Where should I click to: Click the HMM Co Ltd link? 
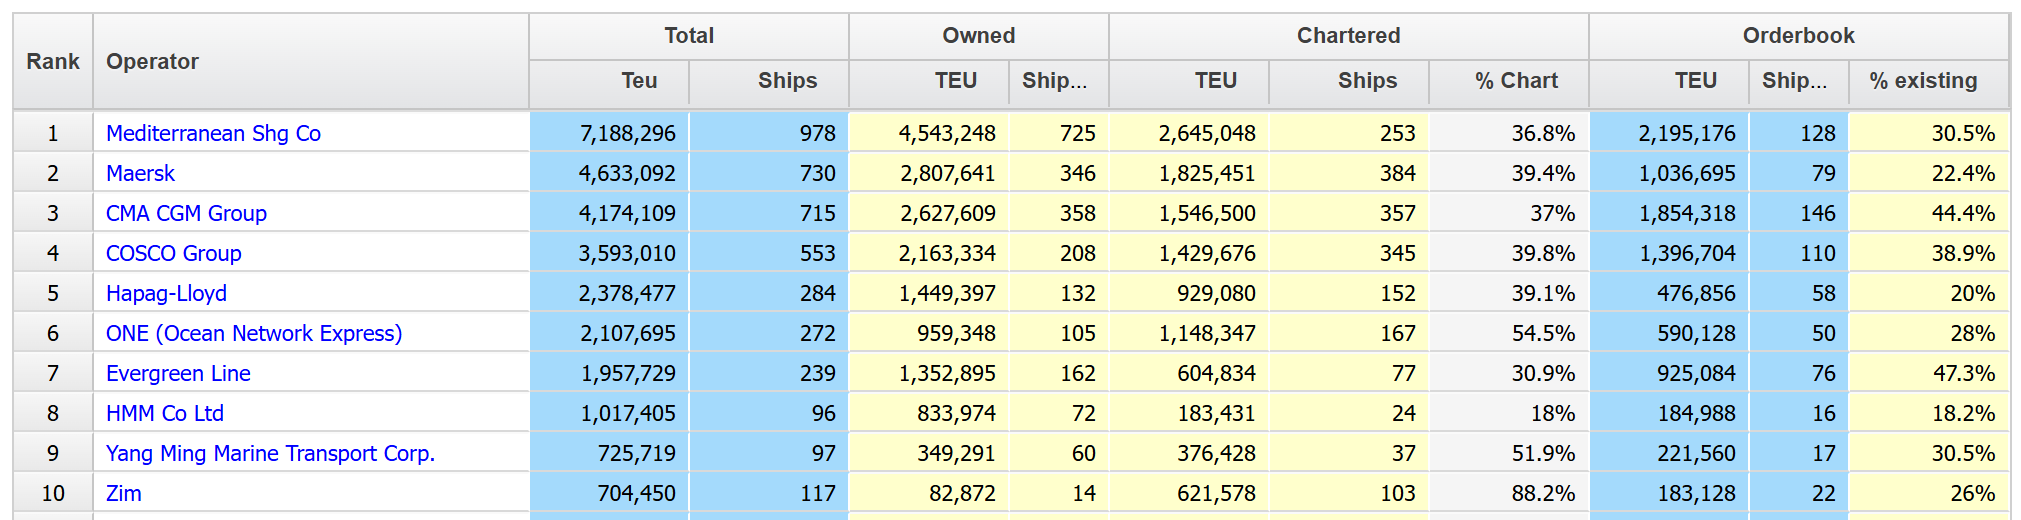point(165,413)
